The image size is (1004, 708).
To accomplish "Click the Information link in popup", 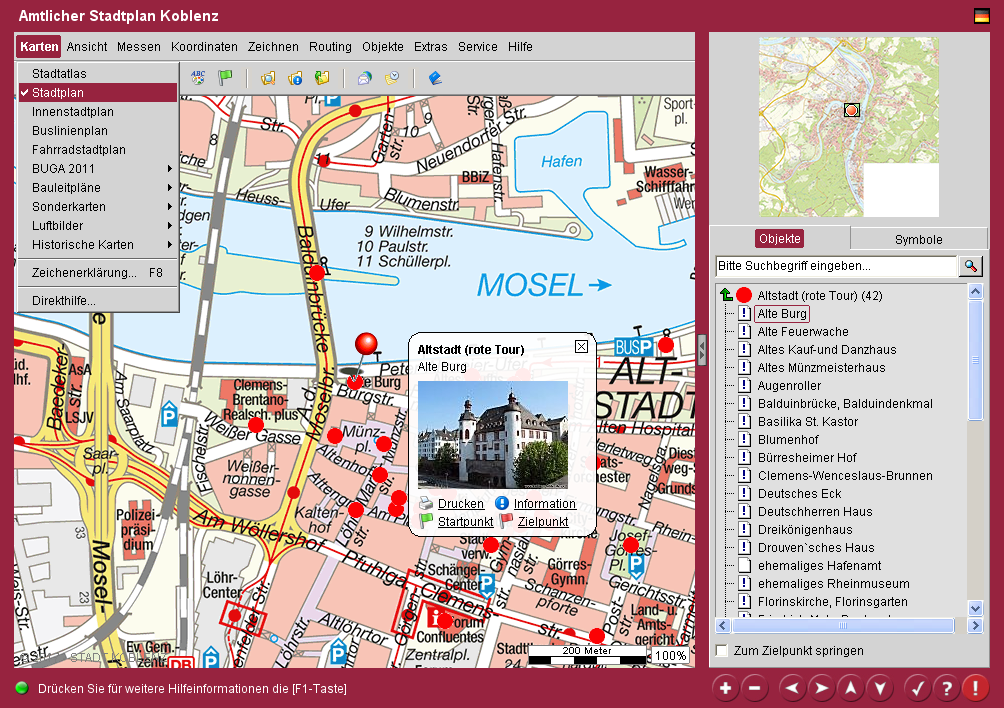I will tap(545, 504).
